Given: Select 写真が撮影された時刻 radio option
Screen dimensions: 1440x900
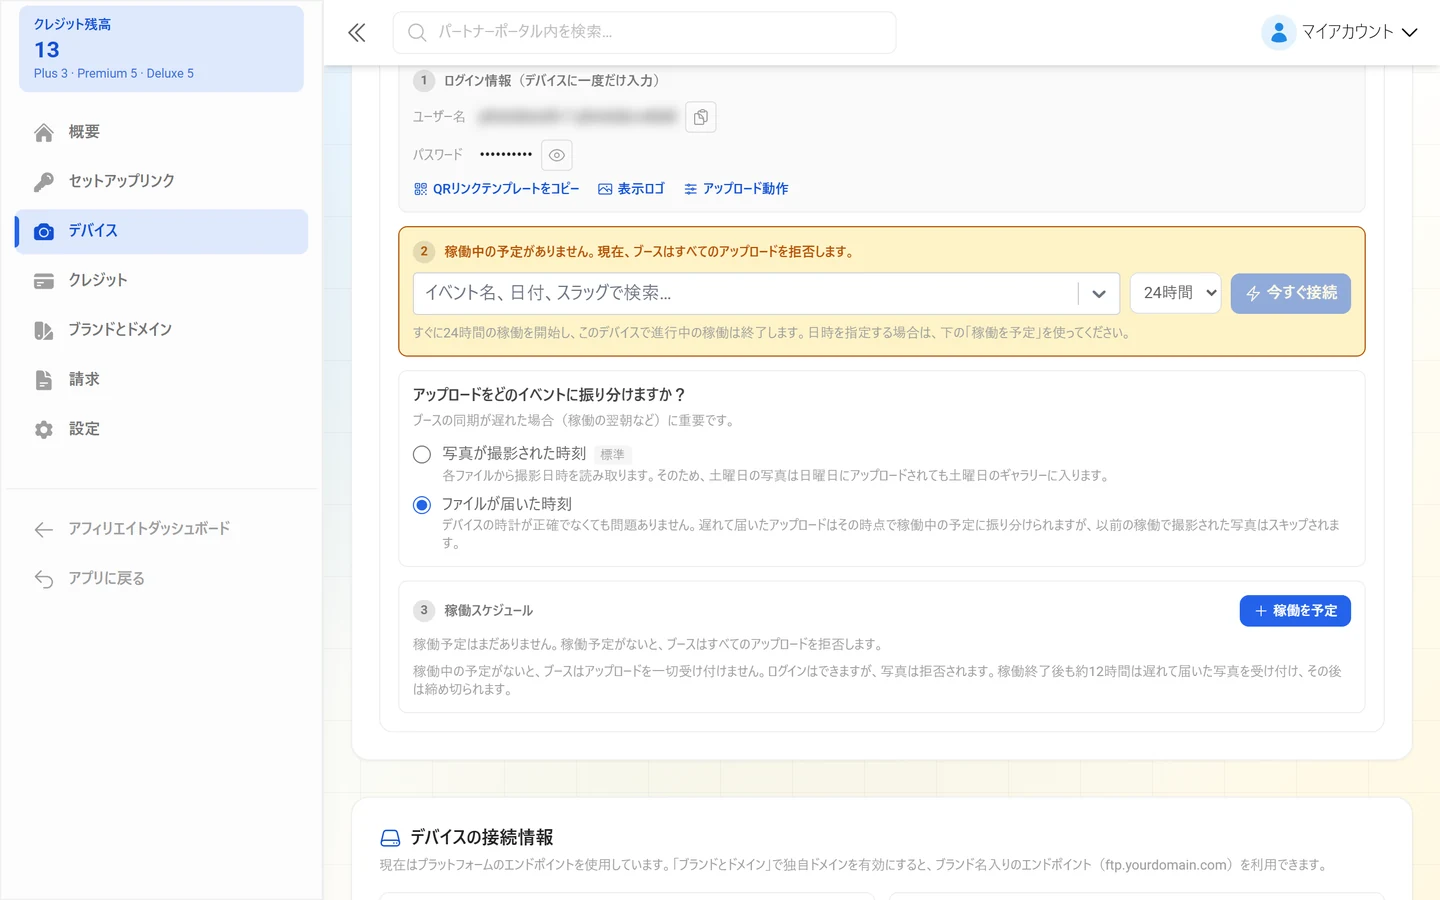Looking at the screenshot, I should (422, 455).
